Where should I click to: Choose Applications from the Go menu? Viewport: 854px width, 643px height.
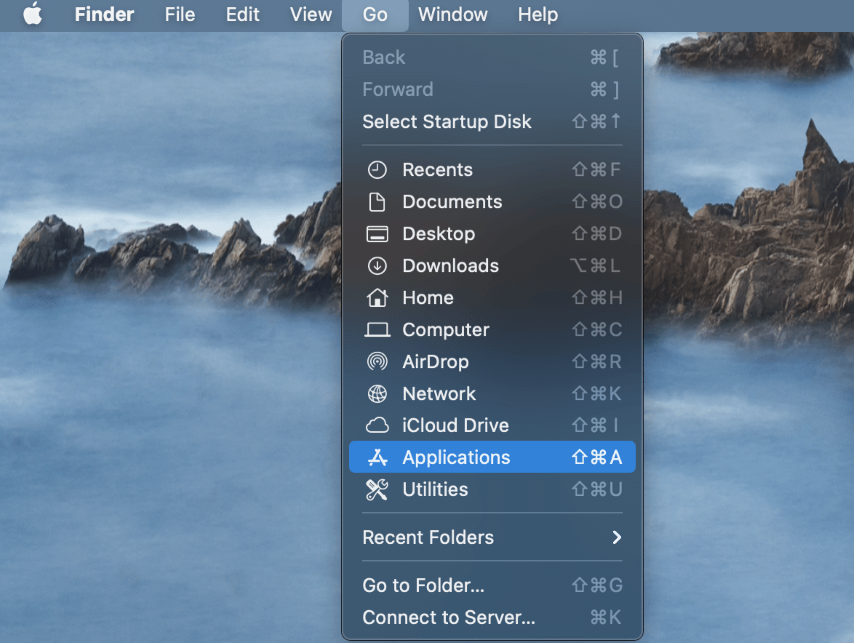click(x=456, y=458)
